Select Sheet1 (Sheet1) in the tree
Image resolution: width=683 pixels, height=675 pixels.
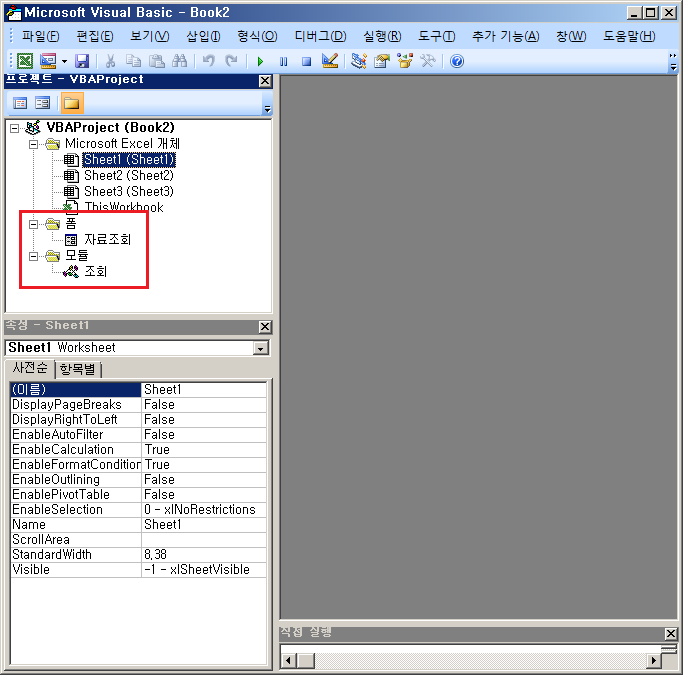pos(128,160)
